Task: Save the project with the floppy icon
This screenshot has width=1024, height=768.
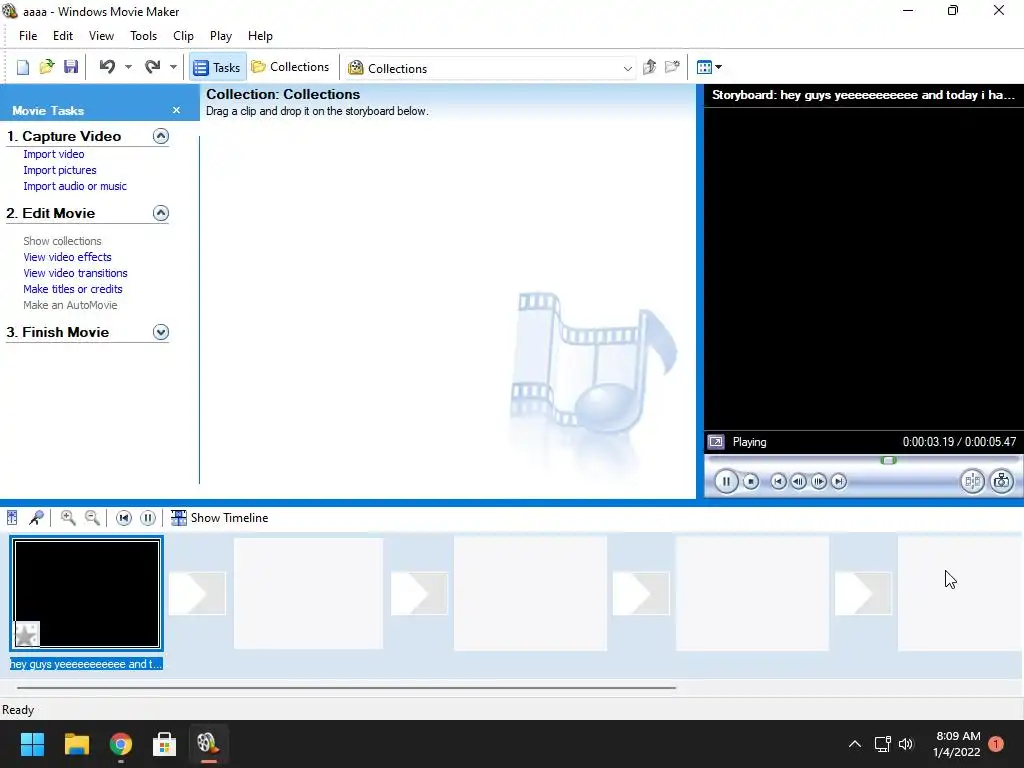Action: pos(71,67)
